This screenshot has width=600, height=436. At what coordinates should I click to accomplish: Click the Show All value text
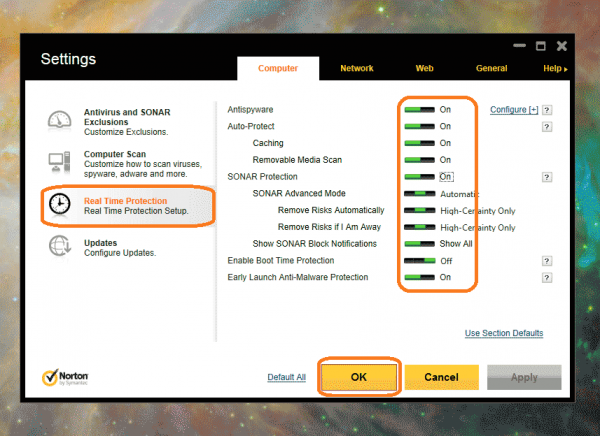coord(456,244)
